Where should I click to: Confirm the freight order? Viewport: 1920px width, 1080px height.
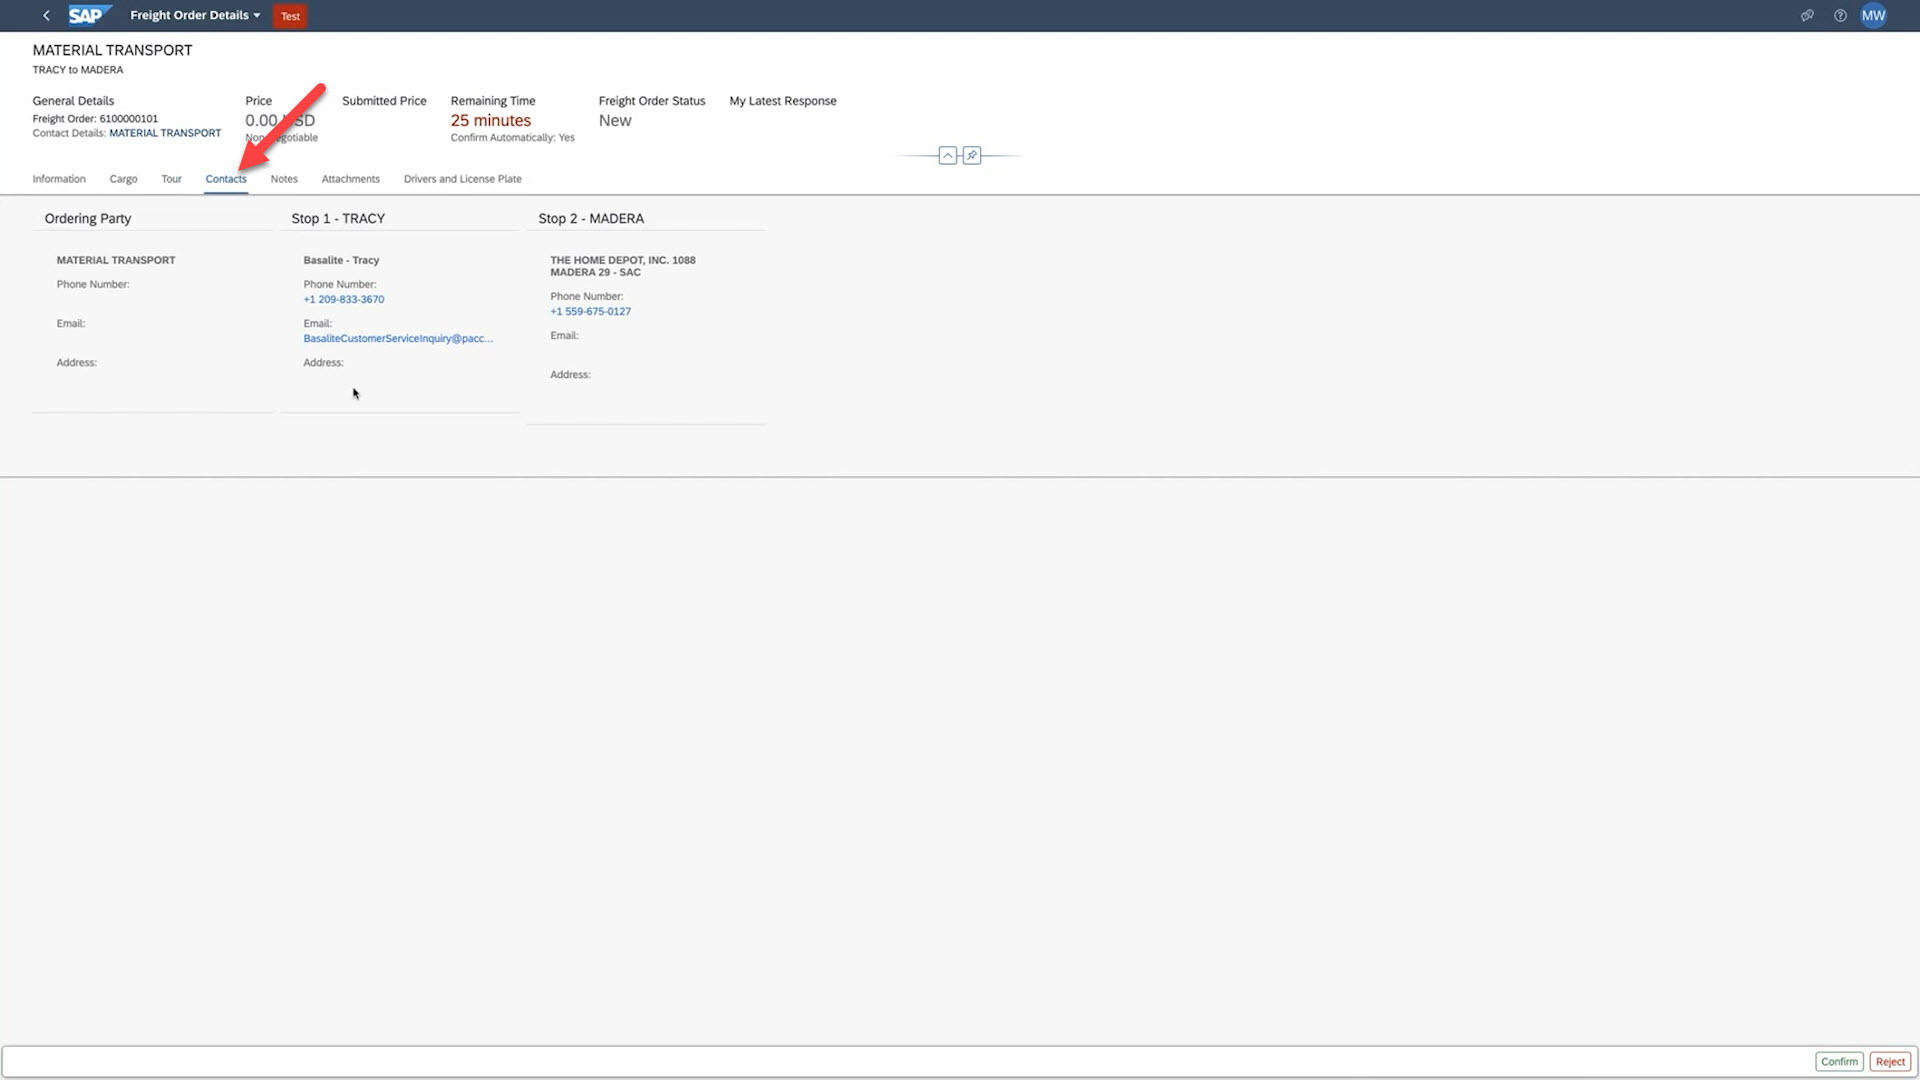[x=1839, y=1062]
